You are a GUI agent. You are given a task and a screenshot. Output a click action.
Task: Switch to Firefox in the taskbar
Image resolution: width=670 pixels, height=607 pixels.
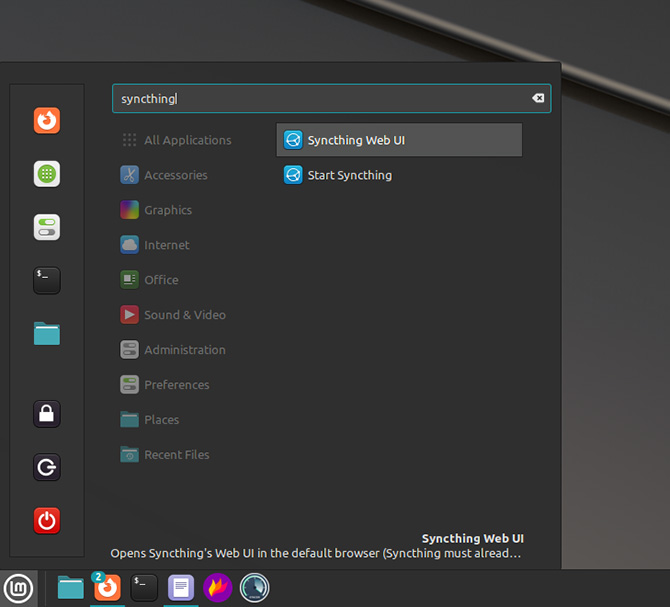pos(107,588)
